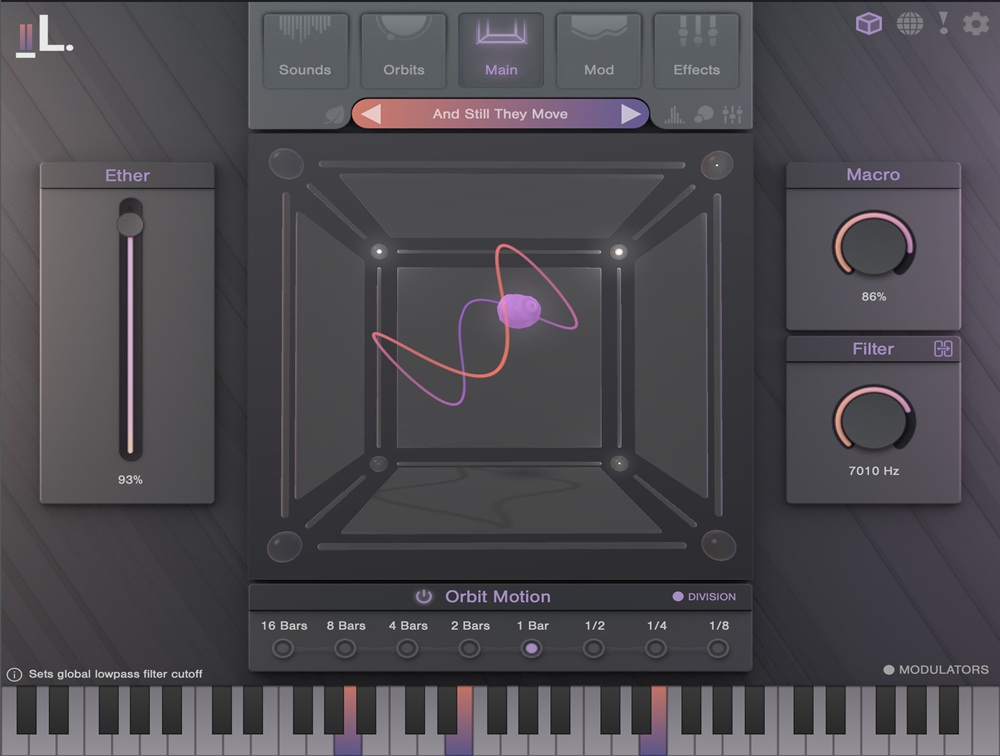The height and width of the screenshot is (756, 1000).
Task: Click the leaf icon beside preset name
Action: point(332,116)
